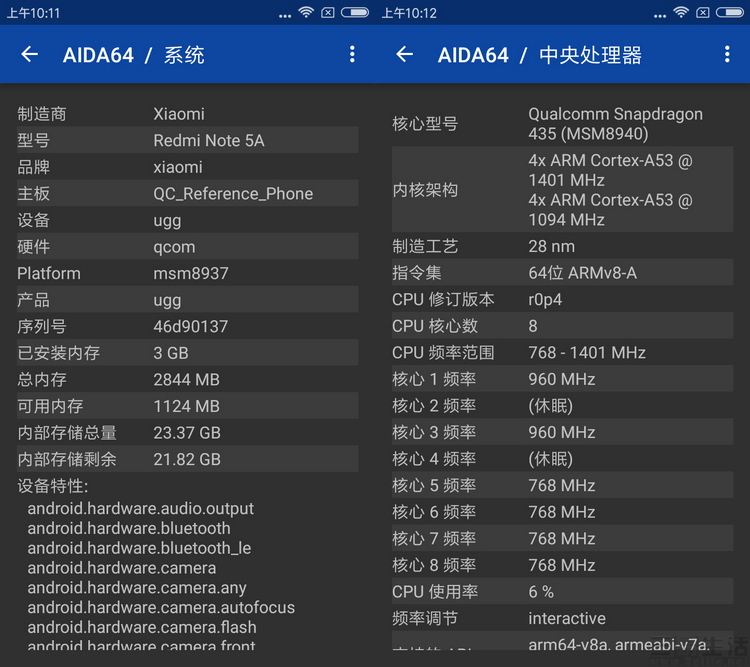Tap android.hardware.bluetooth_le feature entry
This screenshot has width=750, height=667.
tap(139, 548)
